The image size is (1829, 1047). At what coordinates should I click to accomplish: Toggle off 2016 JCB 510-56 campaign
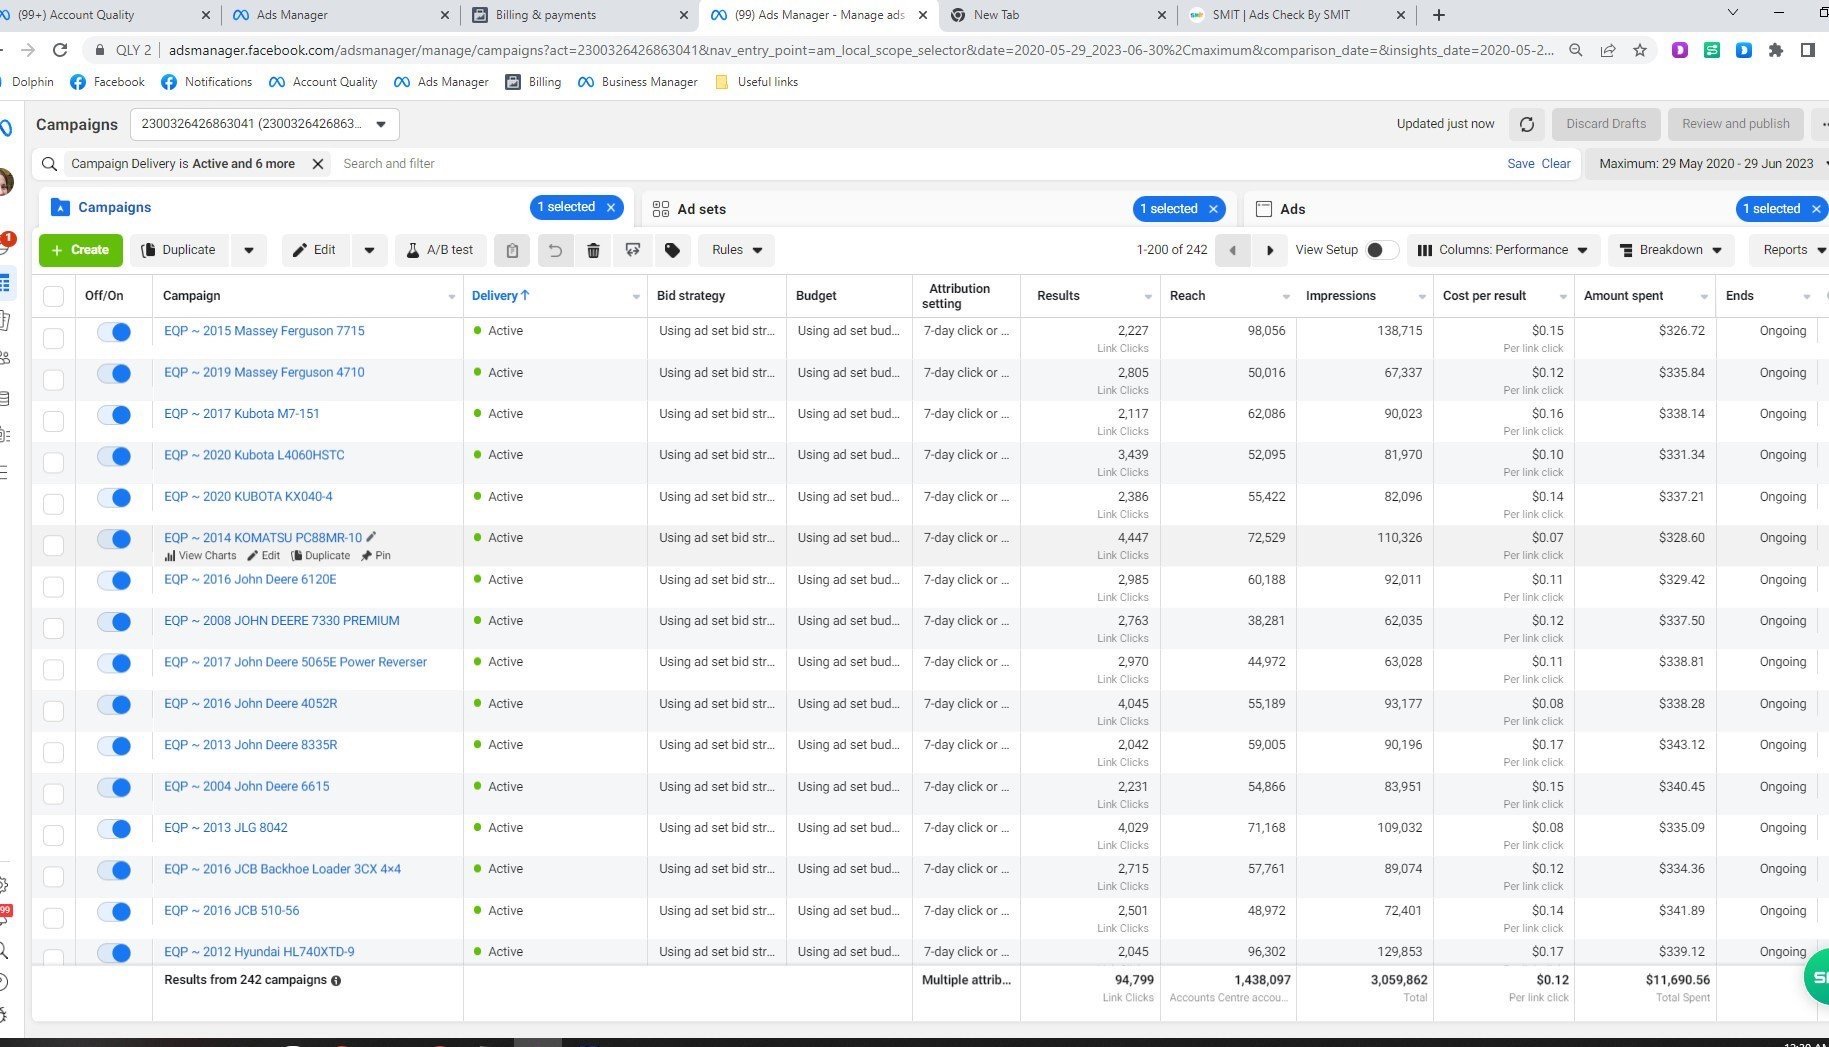114,912
